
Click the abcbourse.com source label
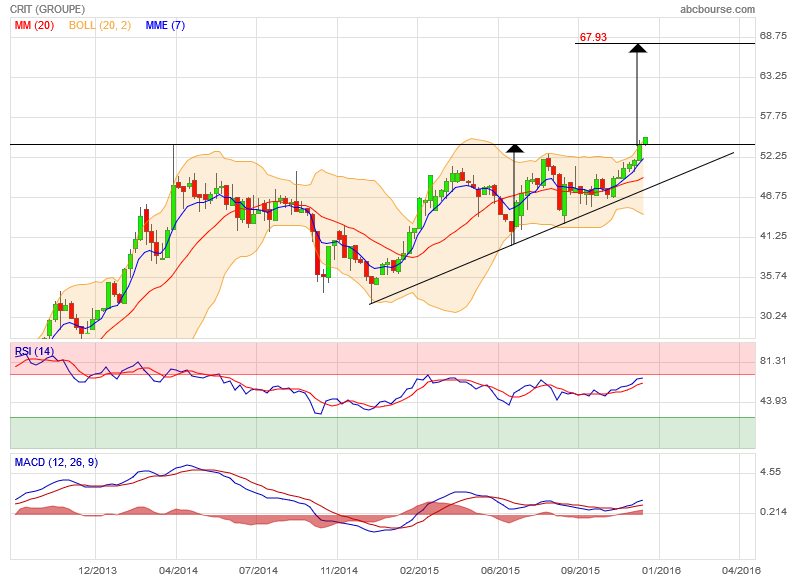717,9
